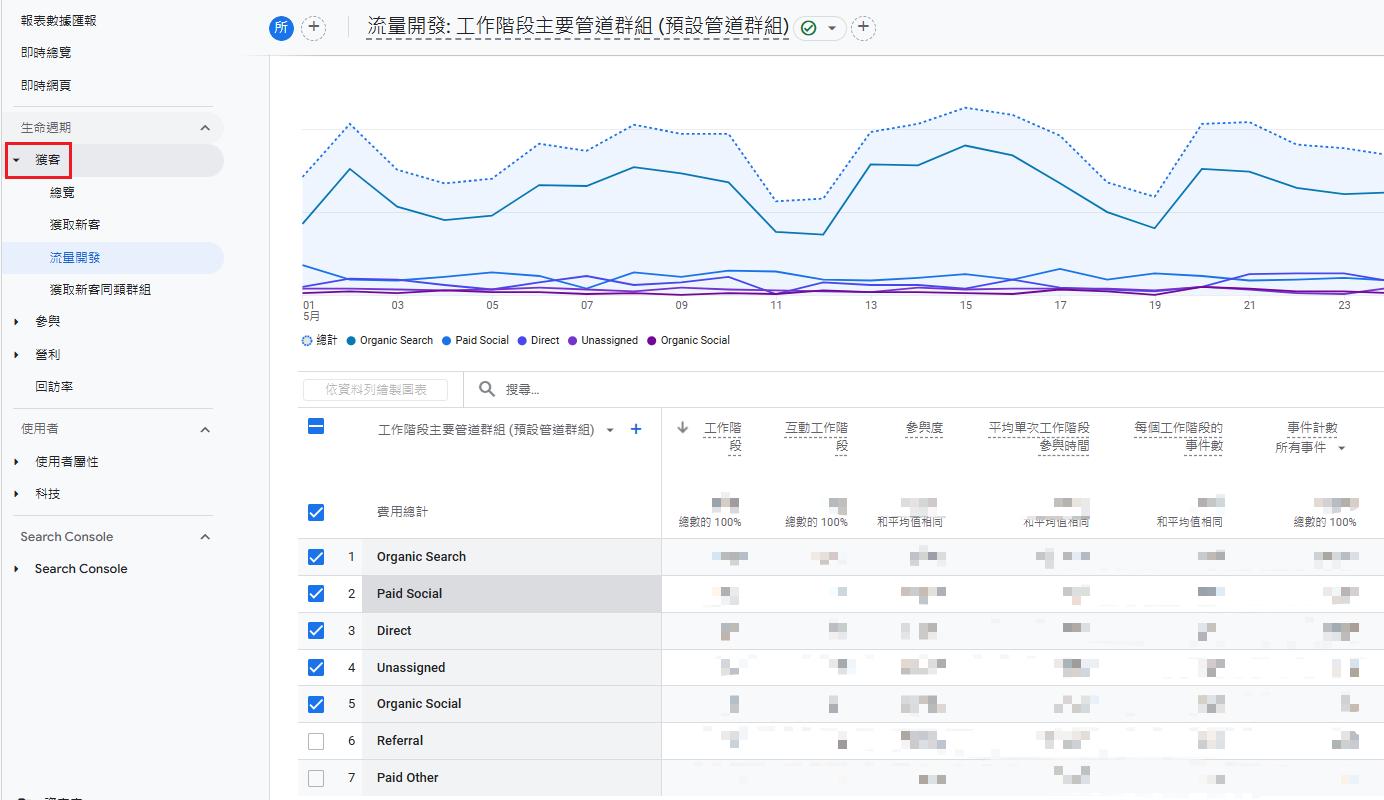Screen dimensions: 1384x800
Task: Select '獲取新客' report
Action: pos(75,225)
